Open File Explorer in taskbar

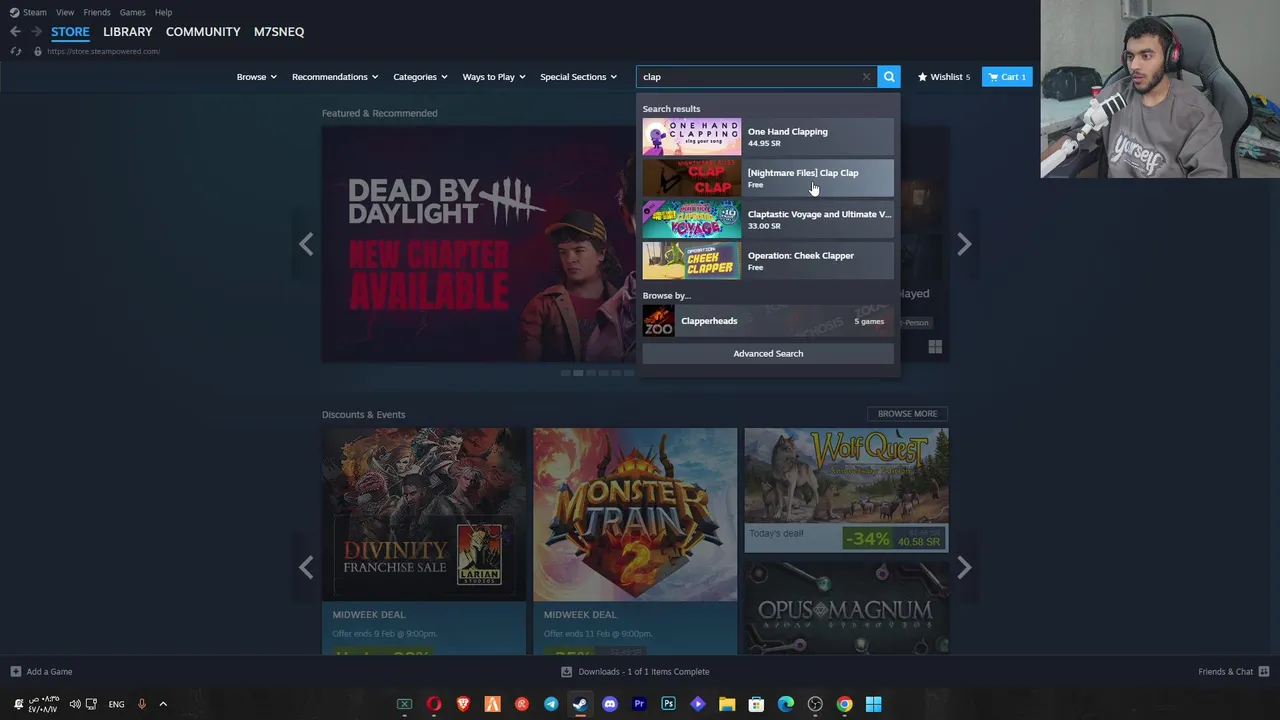(x=727, y=704)
